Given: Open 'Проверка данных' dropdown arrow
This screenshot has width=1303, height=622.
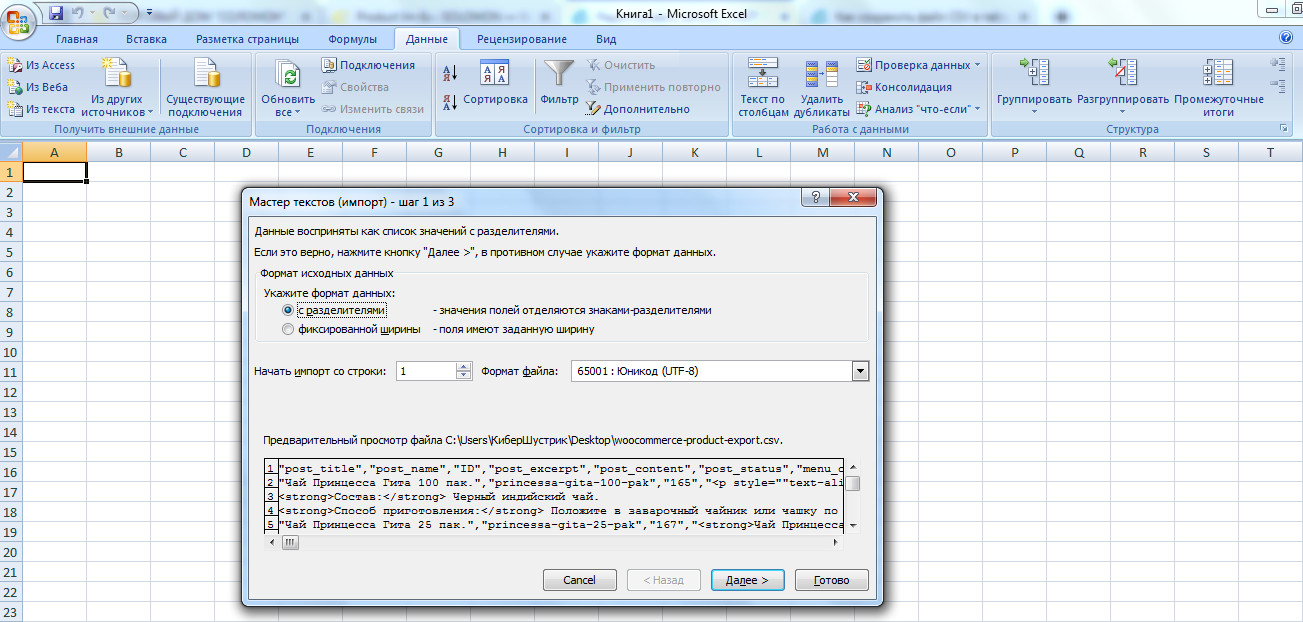Looking at the screenshot, I should (x=977, y=65).
